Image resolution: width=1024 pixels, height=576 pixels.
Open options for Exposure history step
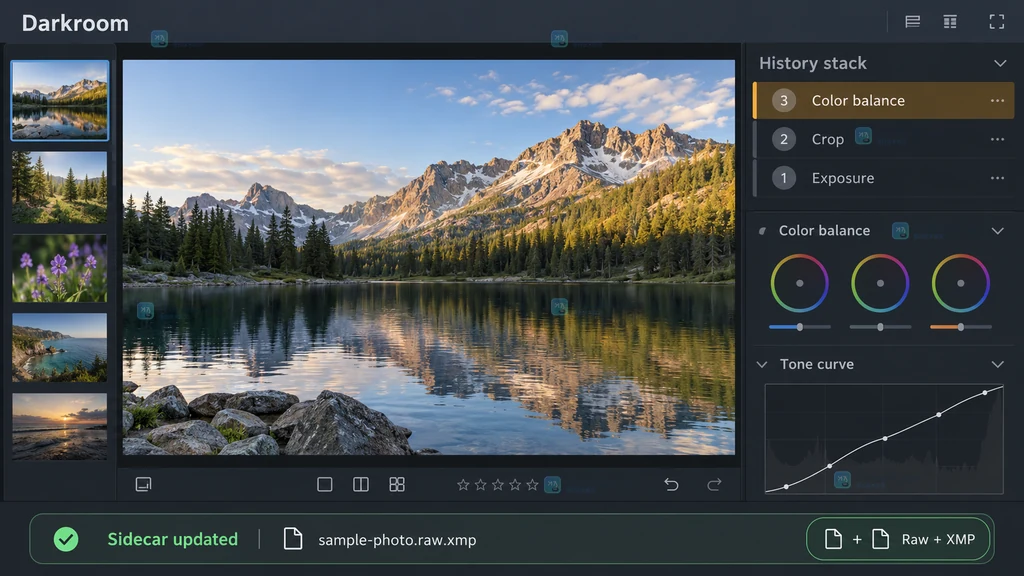[997, 178]
